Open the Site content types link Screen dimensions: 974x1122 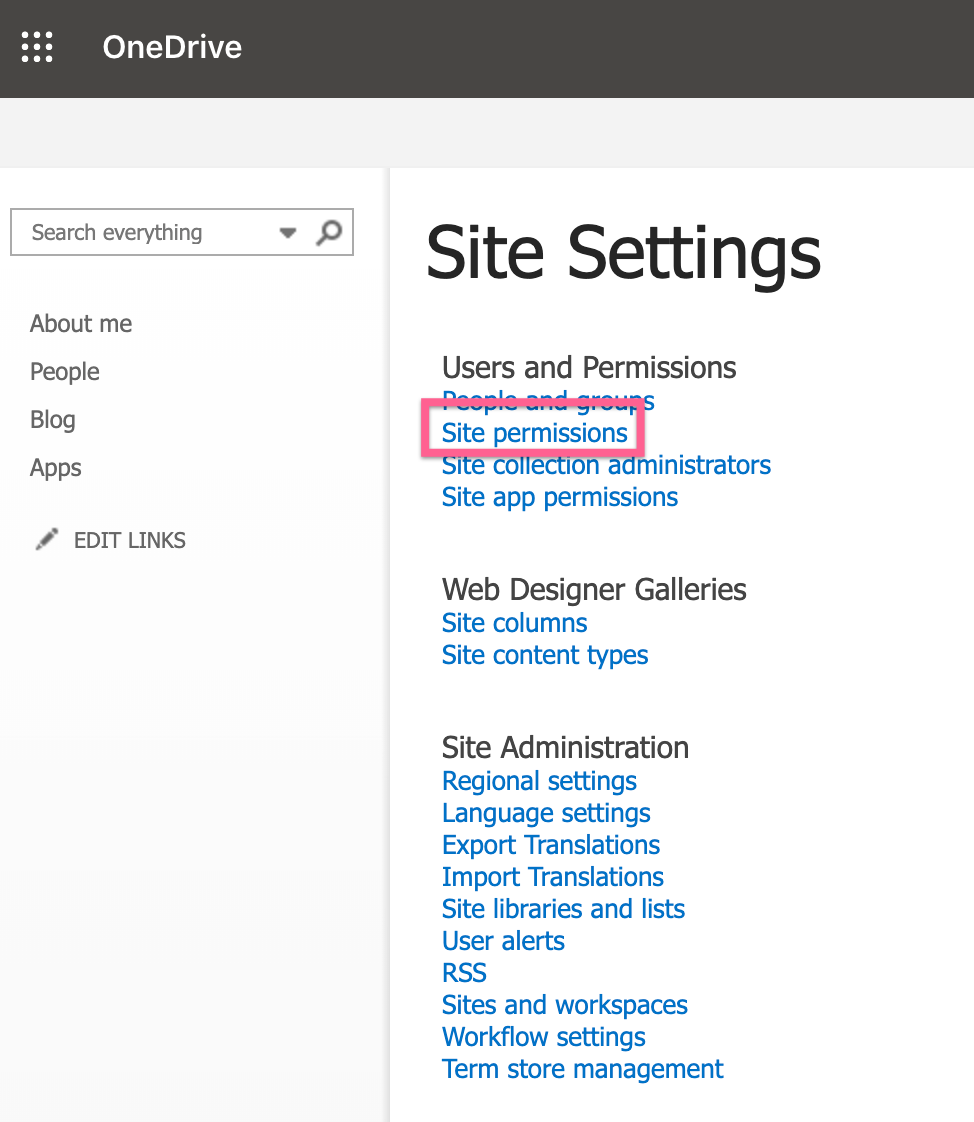coord(545,655)
